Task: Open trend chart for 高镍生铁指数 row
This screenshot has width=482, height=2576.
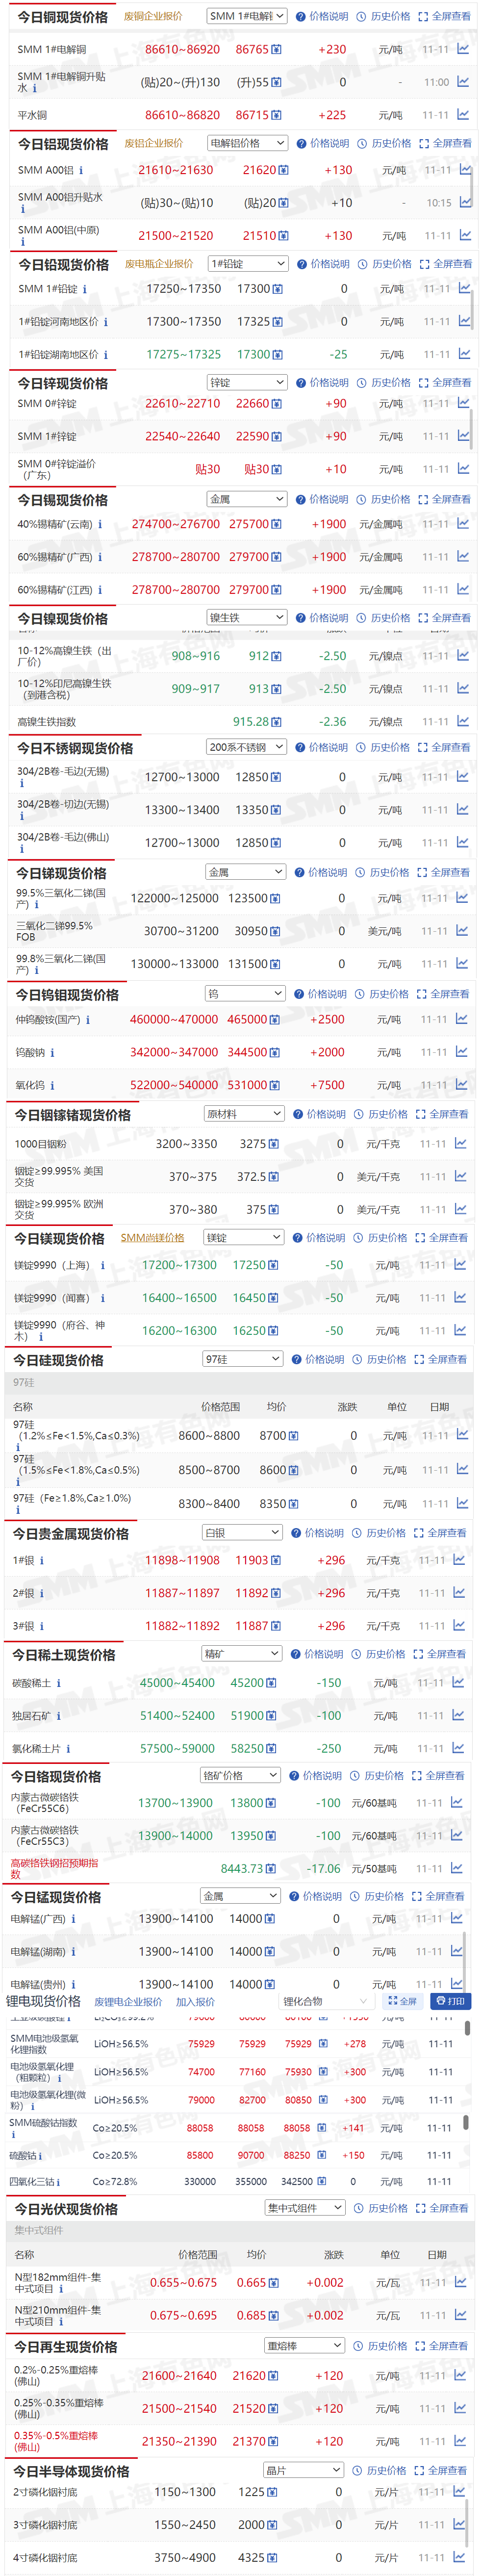Action: [x=463, y=721]
